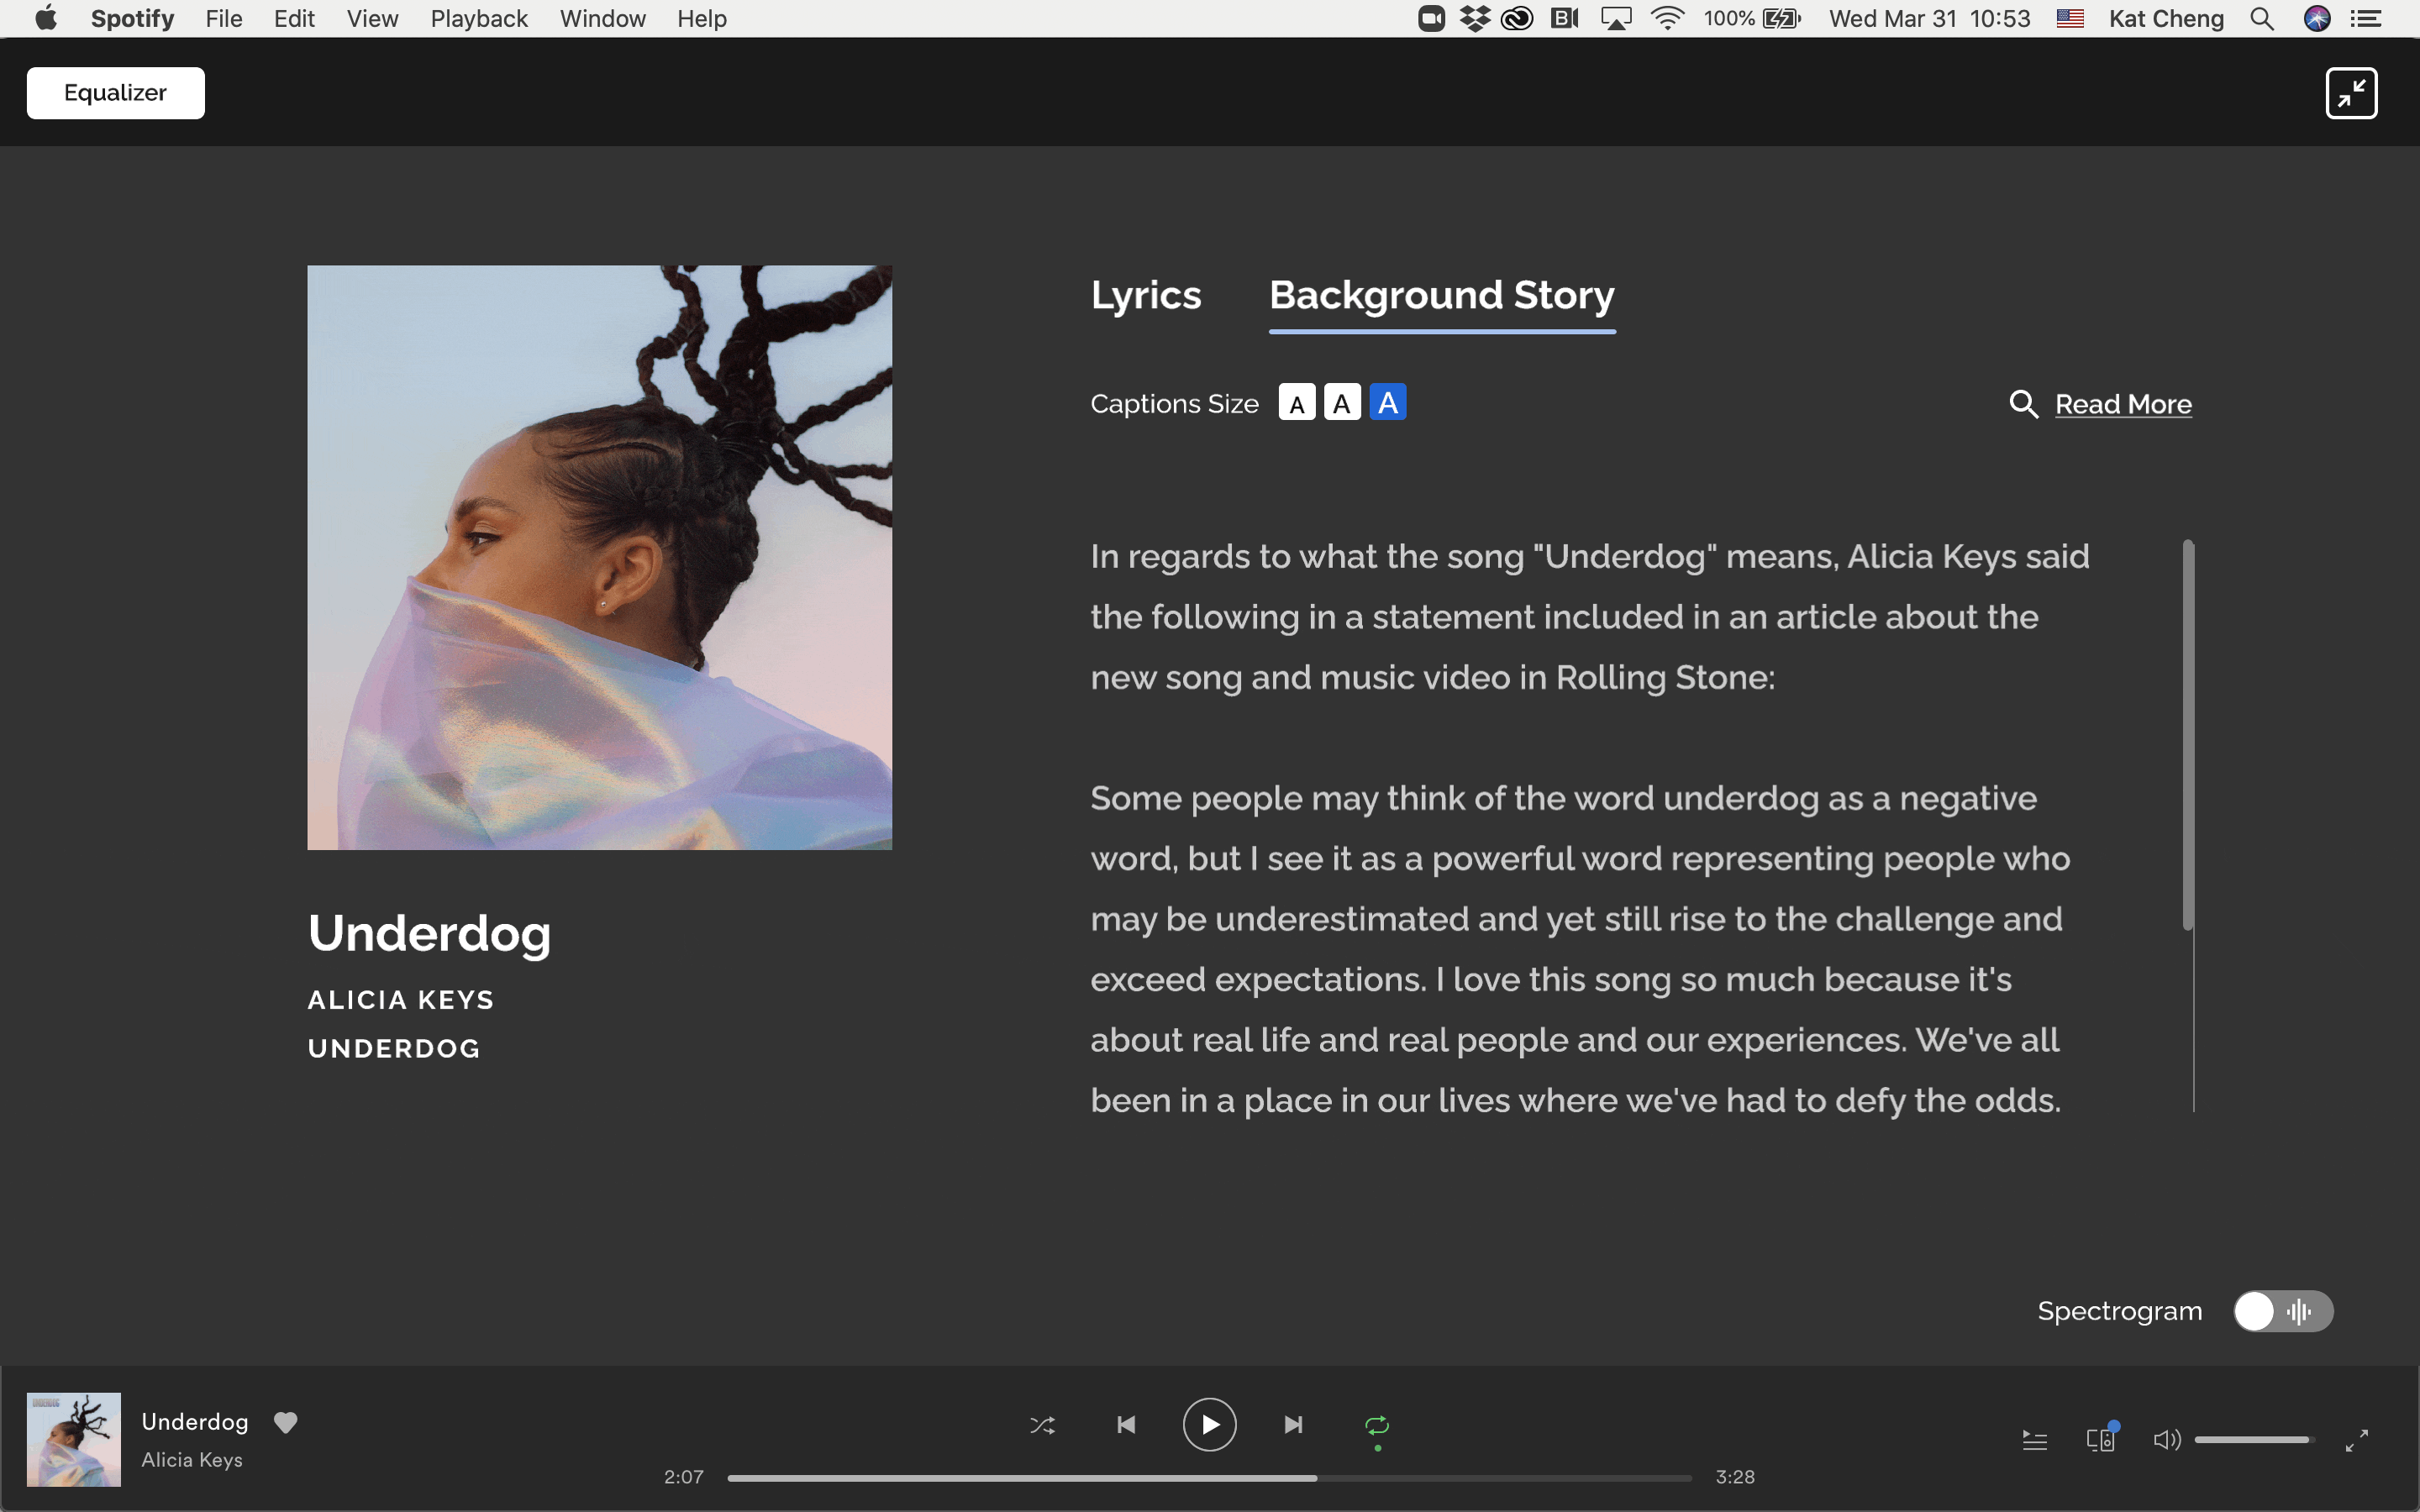Click the total duration 3:28

point(1735,1477)
